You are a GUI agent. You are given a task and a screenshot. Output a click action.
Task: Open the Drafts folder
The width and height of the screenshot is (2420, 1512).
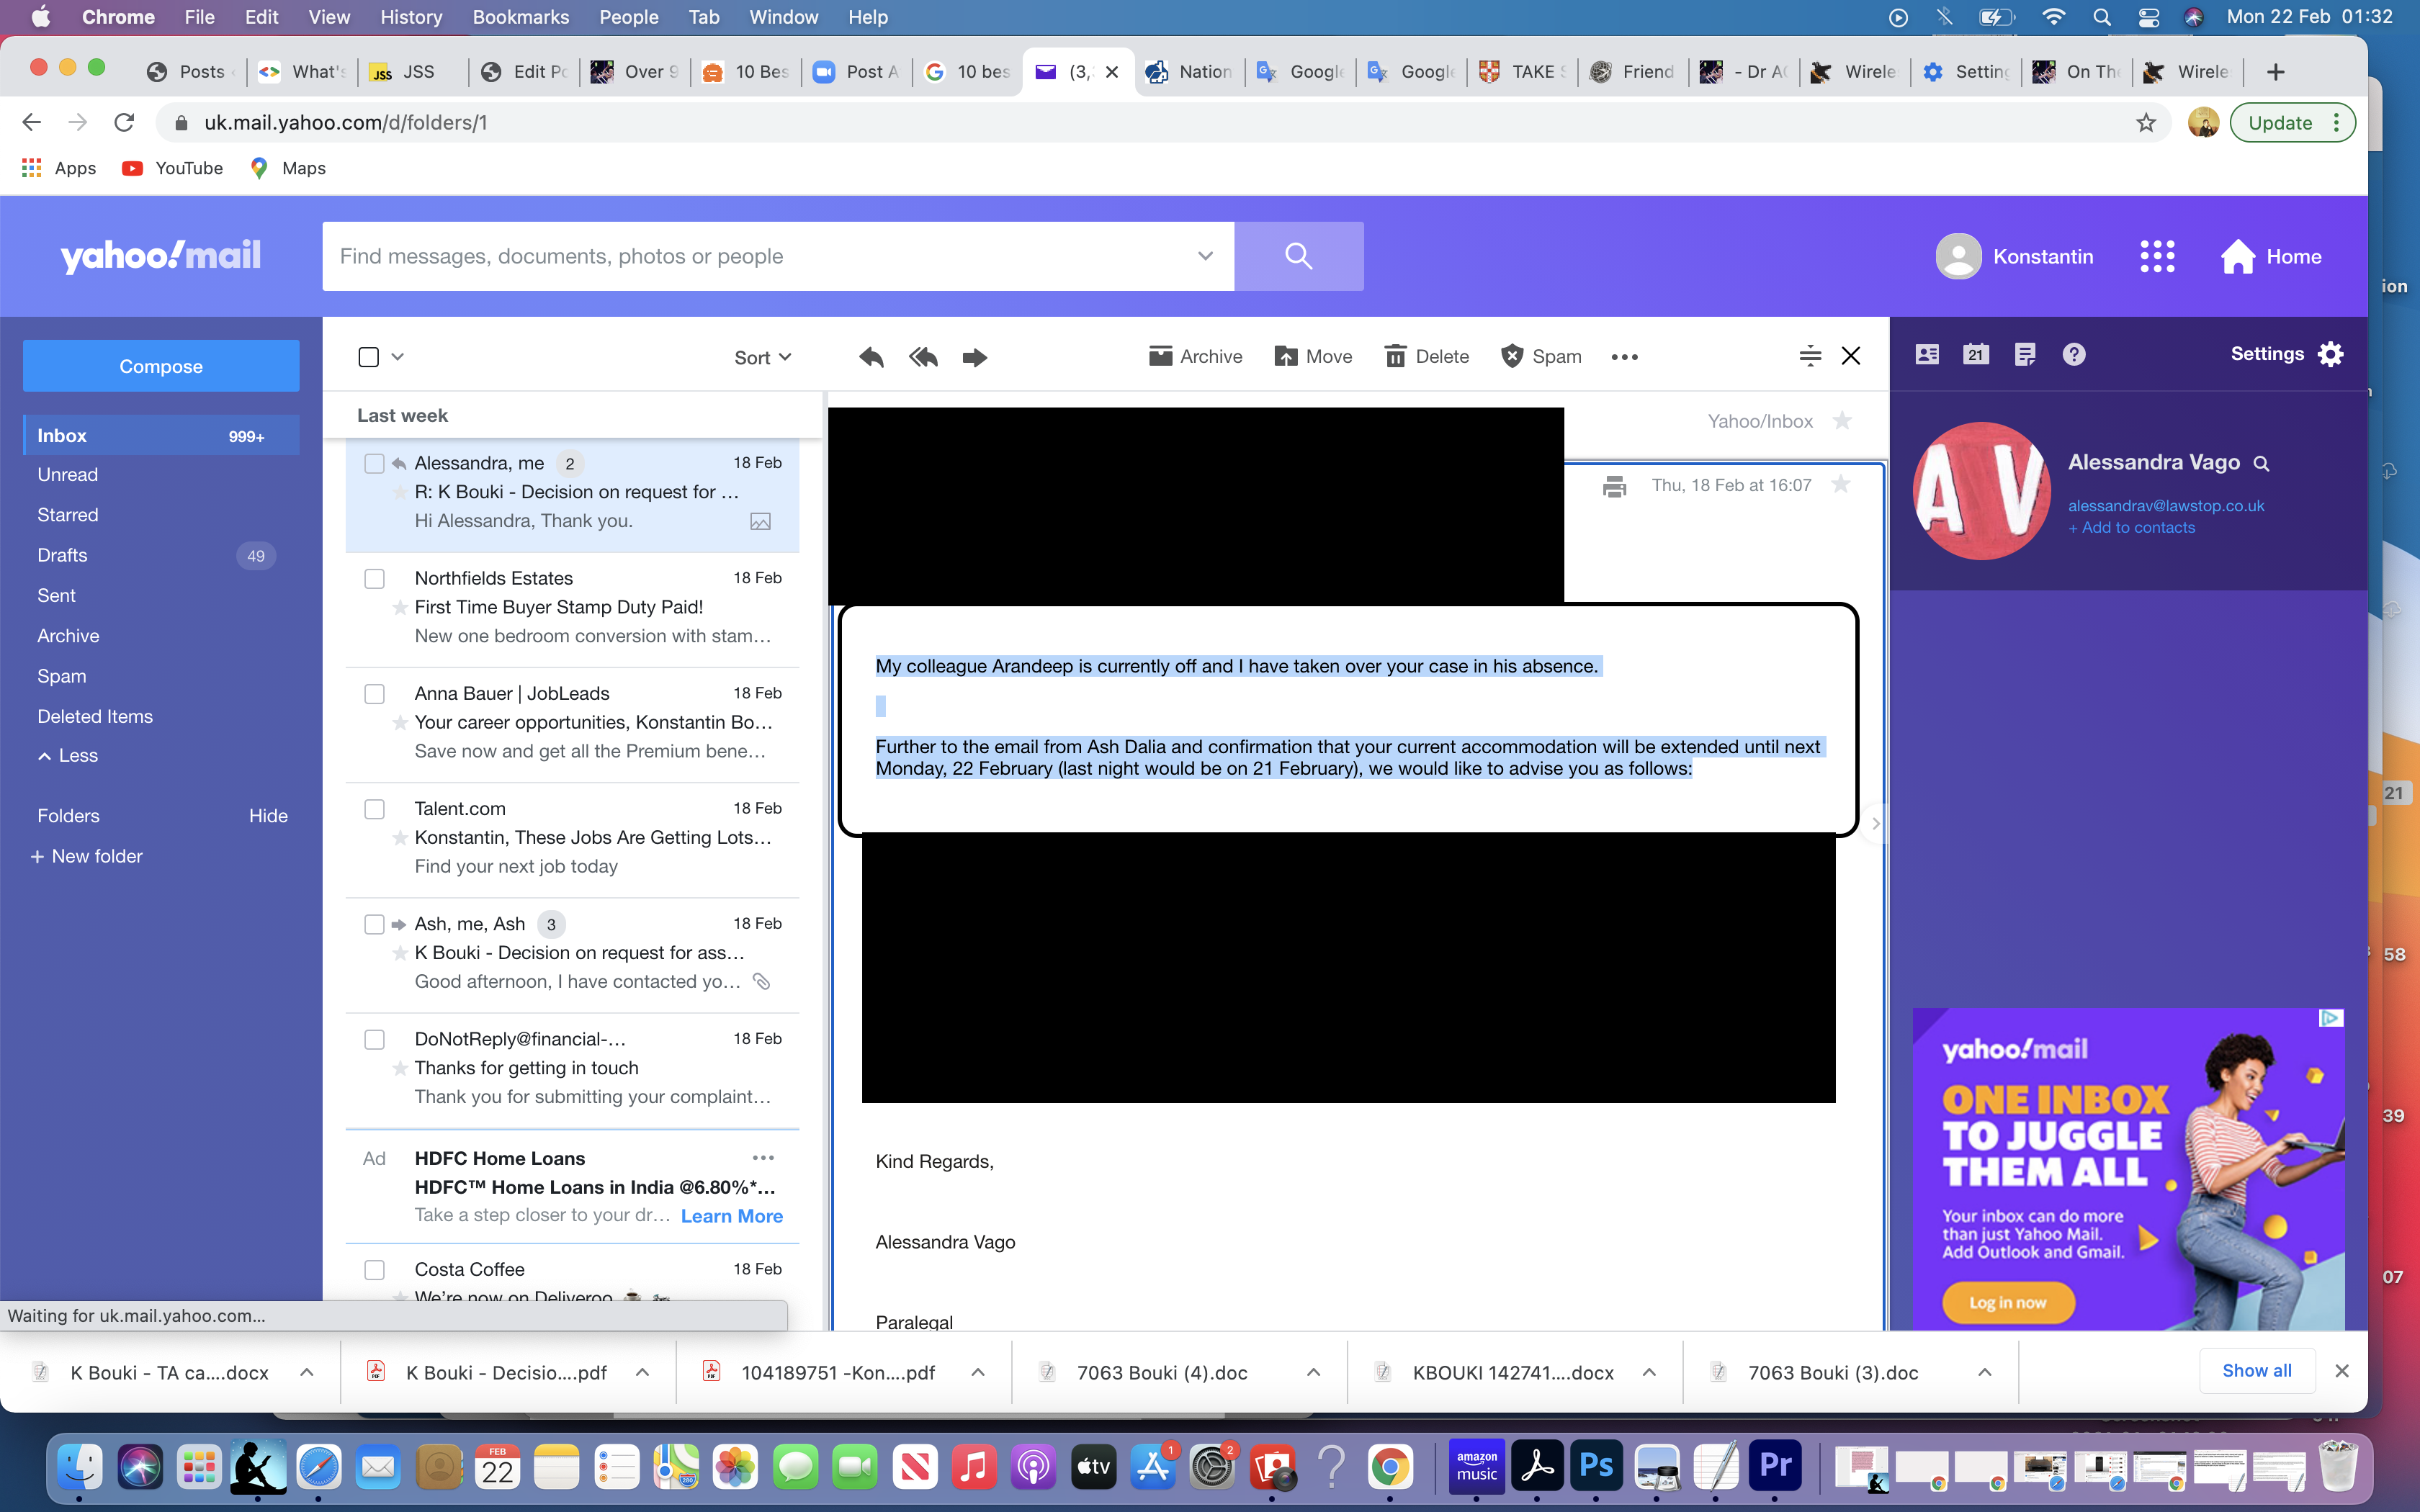[x=62, y=555]
